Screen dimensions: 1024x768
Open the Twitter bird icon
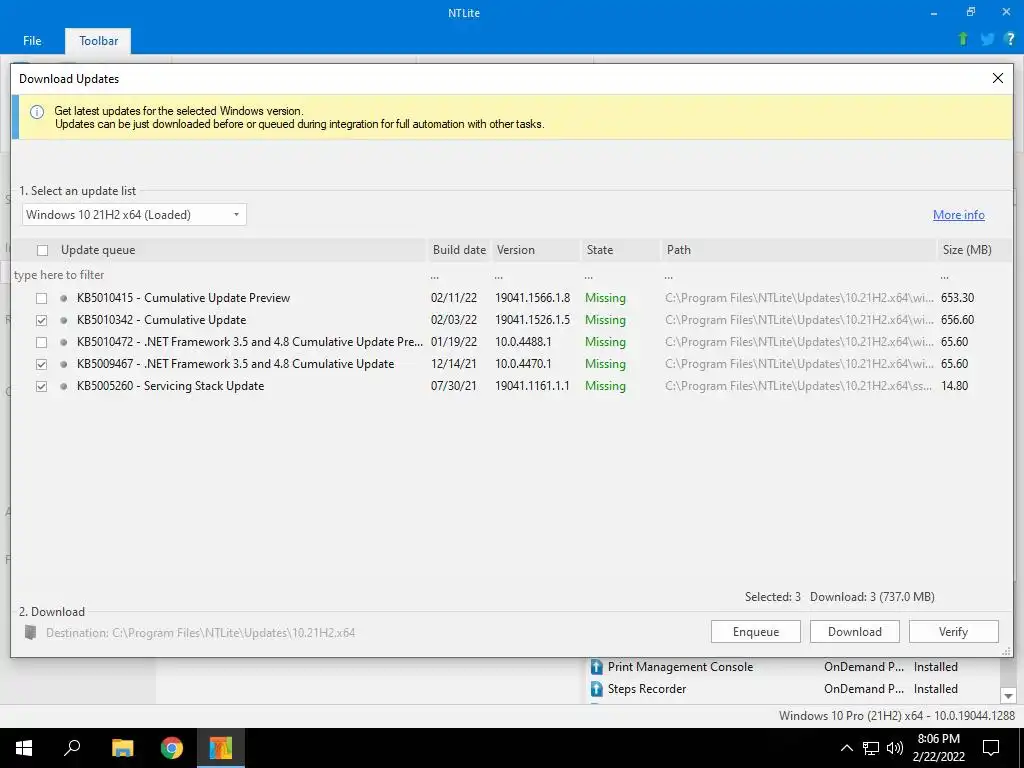(987, 39)
